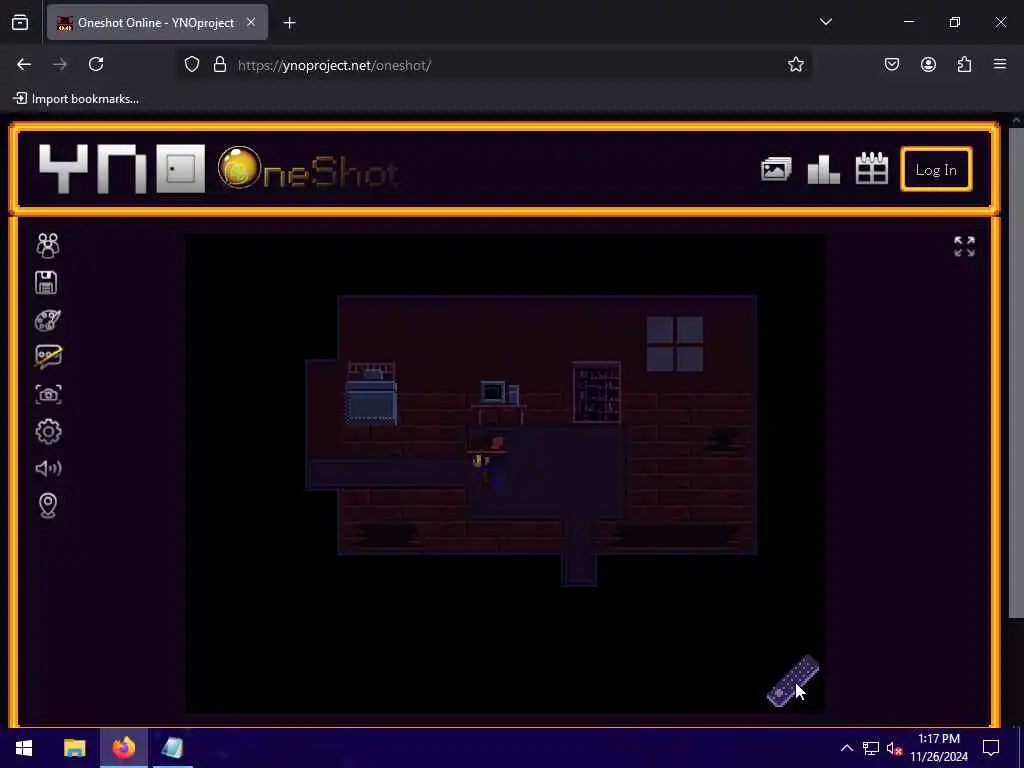Toggle the chat visibility icon
The image size is (1024, 768).
point(48,357)
